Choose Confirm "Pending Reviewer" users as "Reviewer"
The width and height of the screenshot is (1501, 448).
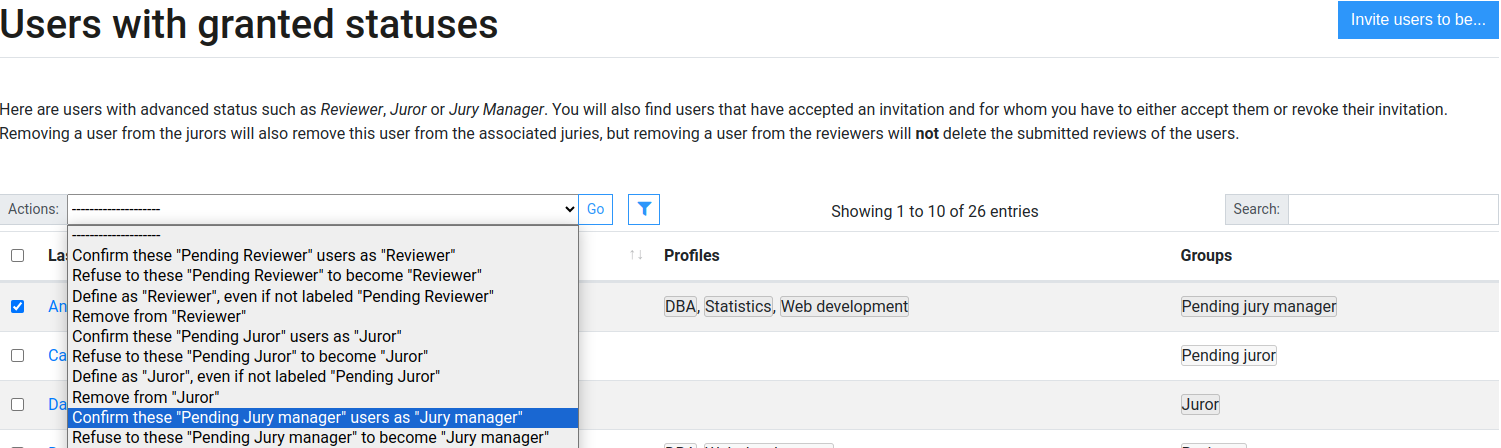(263, 255)
